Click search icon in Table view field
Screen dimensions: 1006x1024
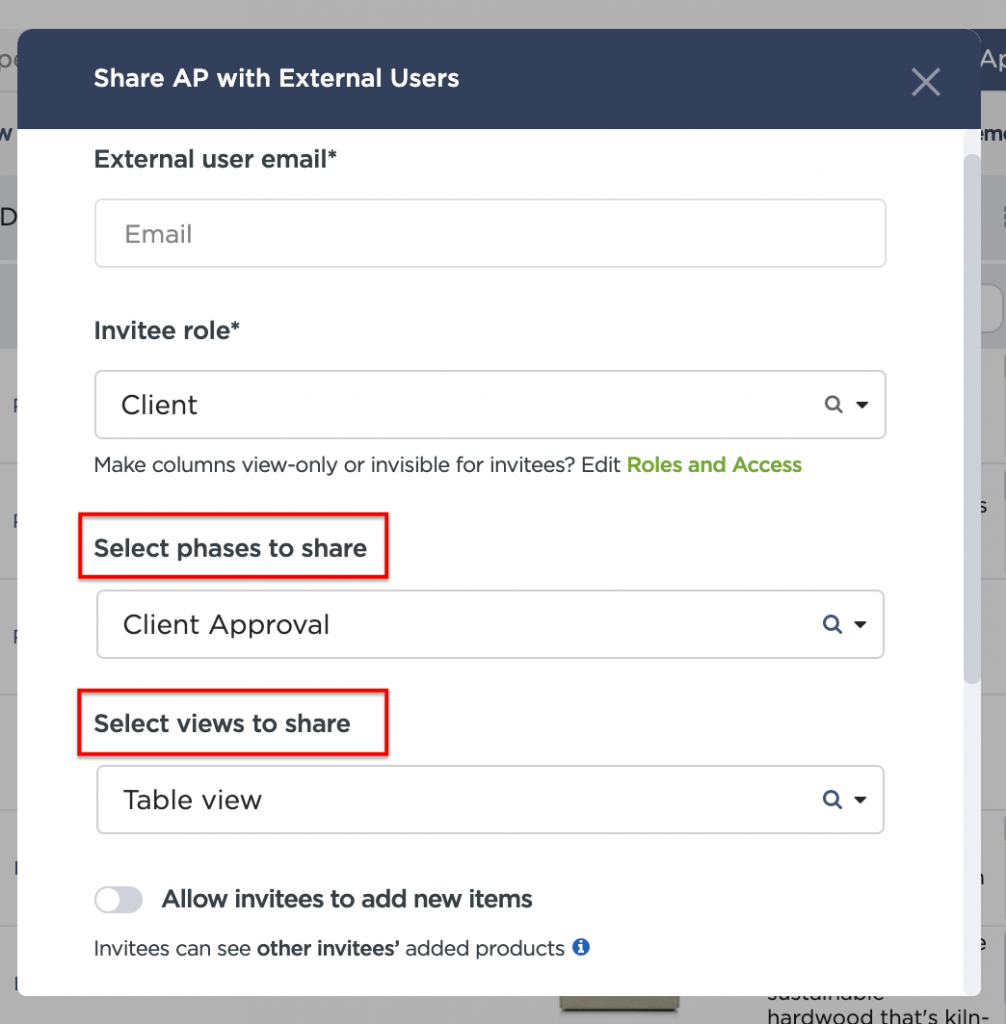click(832, 799)
